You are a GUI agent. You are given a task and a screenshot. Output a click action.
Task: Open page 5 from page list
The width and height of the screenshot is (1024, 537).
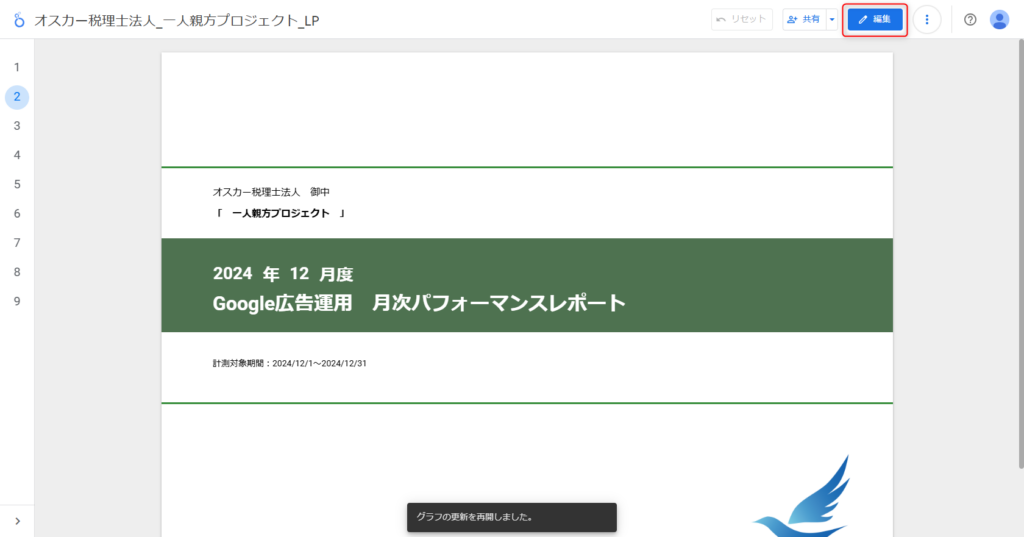[17, 184]
